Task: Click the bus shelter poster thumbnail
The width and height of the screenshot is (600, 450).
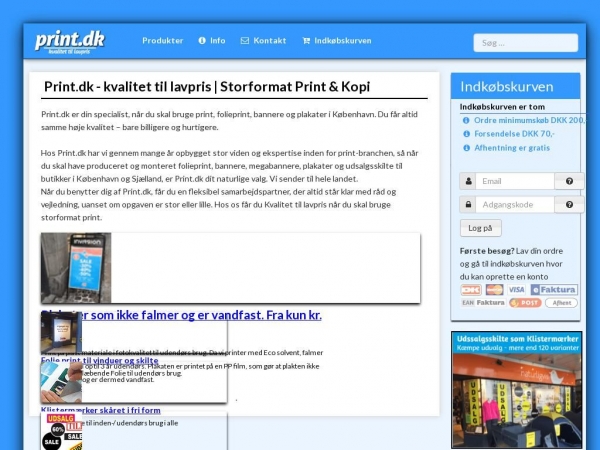Action: (x=61, y=333)
